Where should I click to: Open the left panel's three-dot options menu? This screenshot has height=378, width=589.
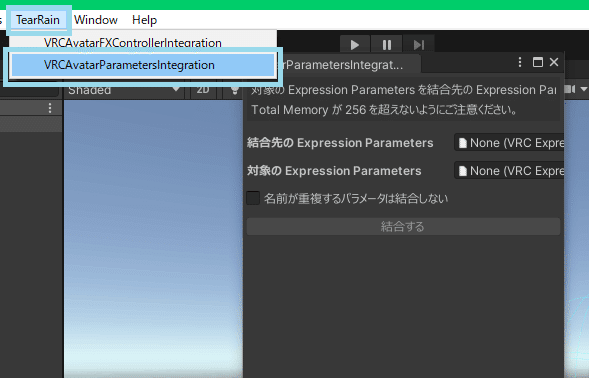coord(50,109)
